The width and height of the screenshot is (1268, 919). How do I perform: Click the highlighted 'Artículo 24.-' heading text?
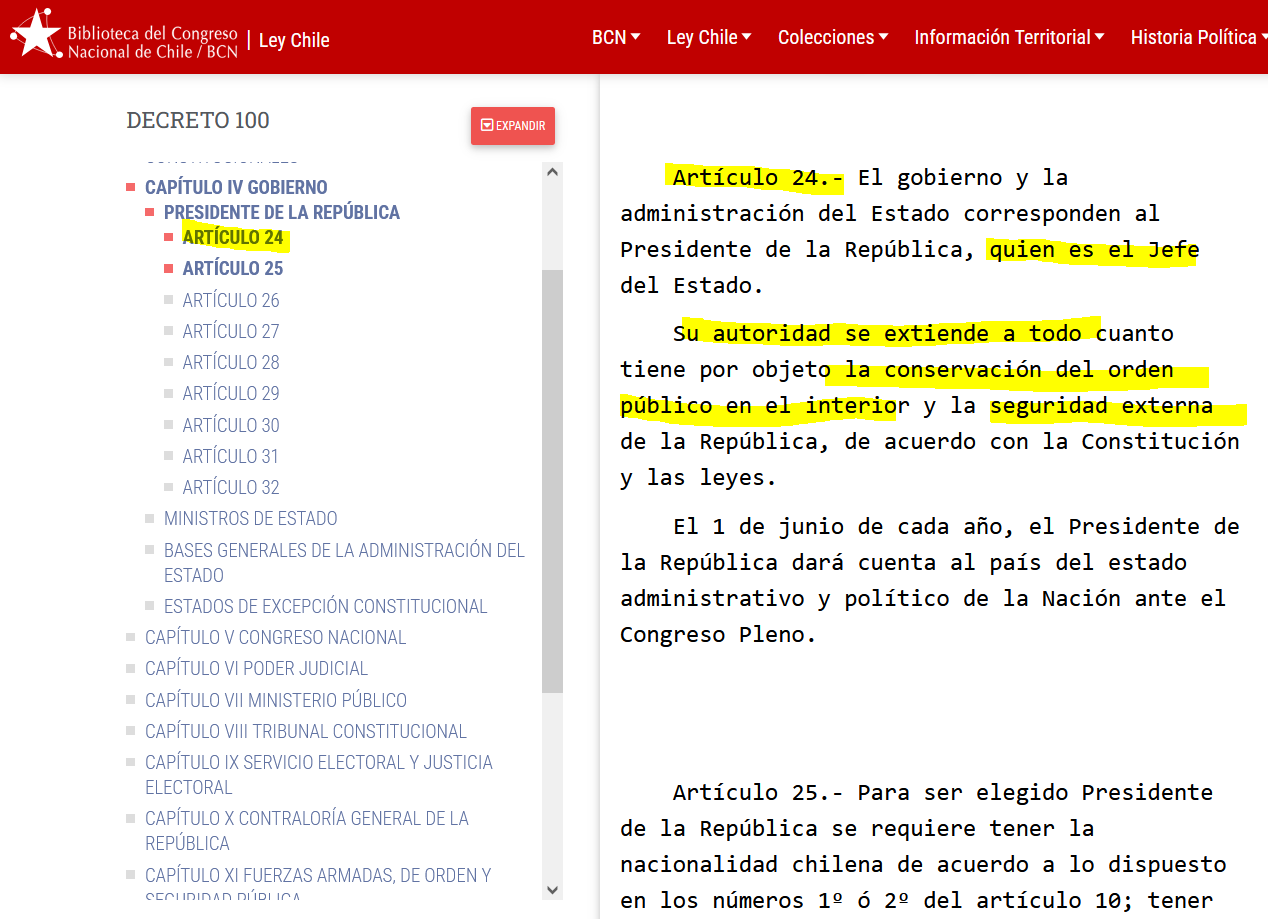[x=758, y=178]
